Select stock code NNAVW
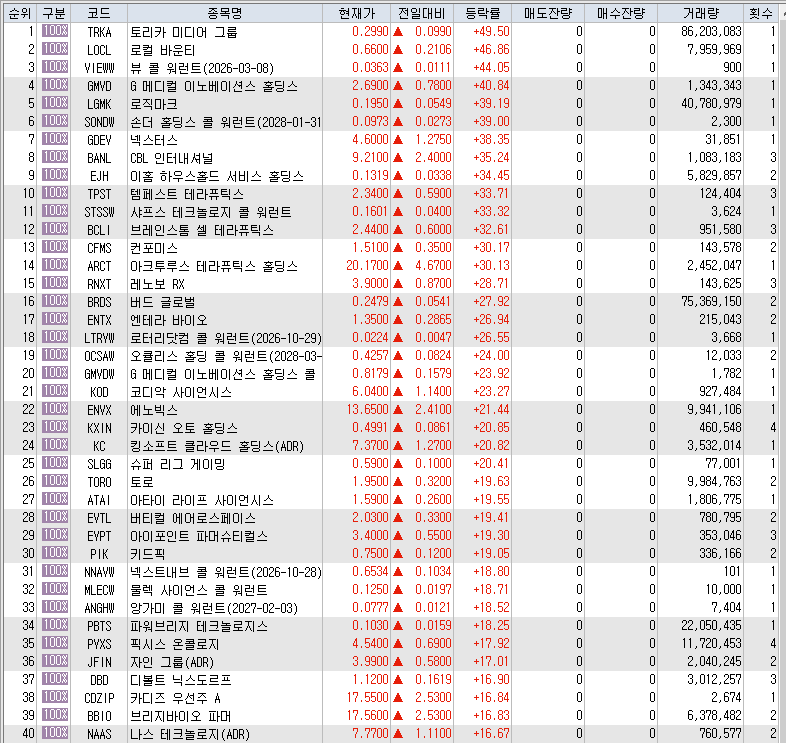The image size is (786, 743). [x=99, y=572]
